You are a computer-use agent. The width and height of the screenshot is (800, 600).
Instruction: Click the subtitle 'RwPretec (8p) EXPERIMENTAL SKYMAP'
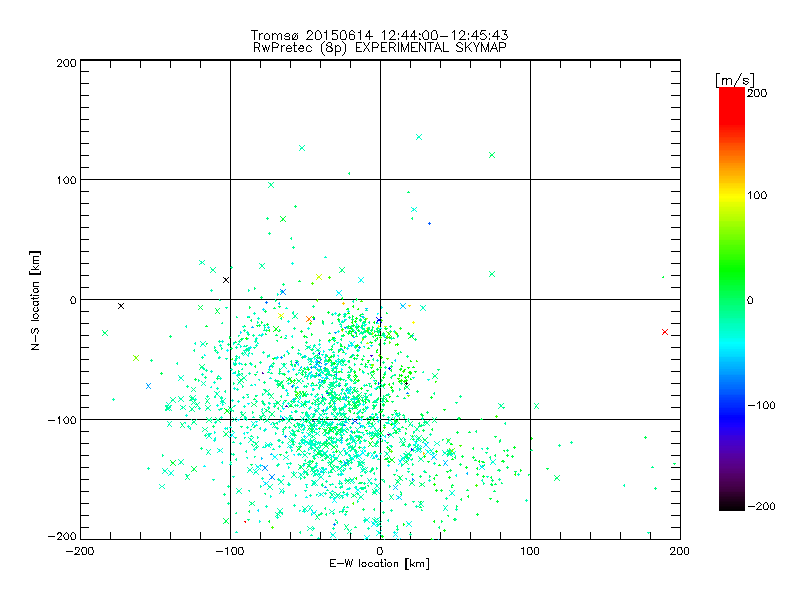point(379,47)
